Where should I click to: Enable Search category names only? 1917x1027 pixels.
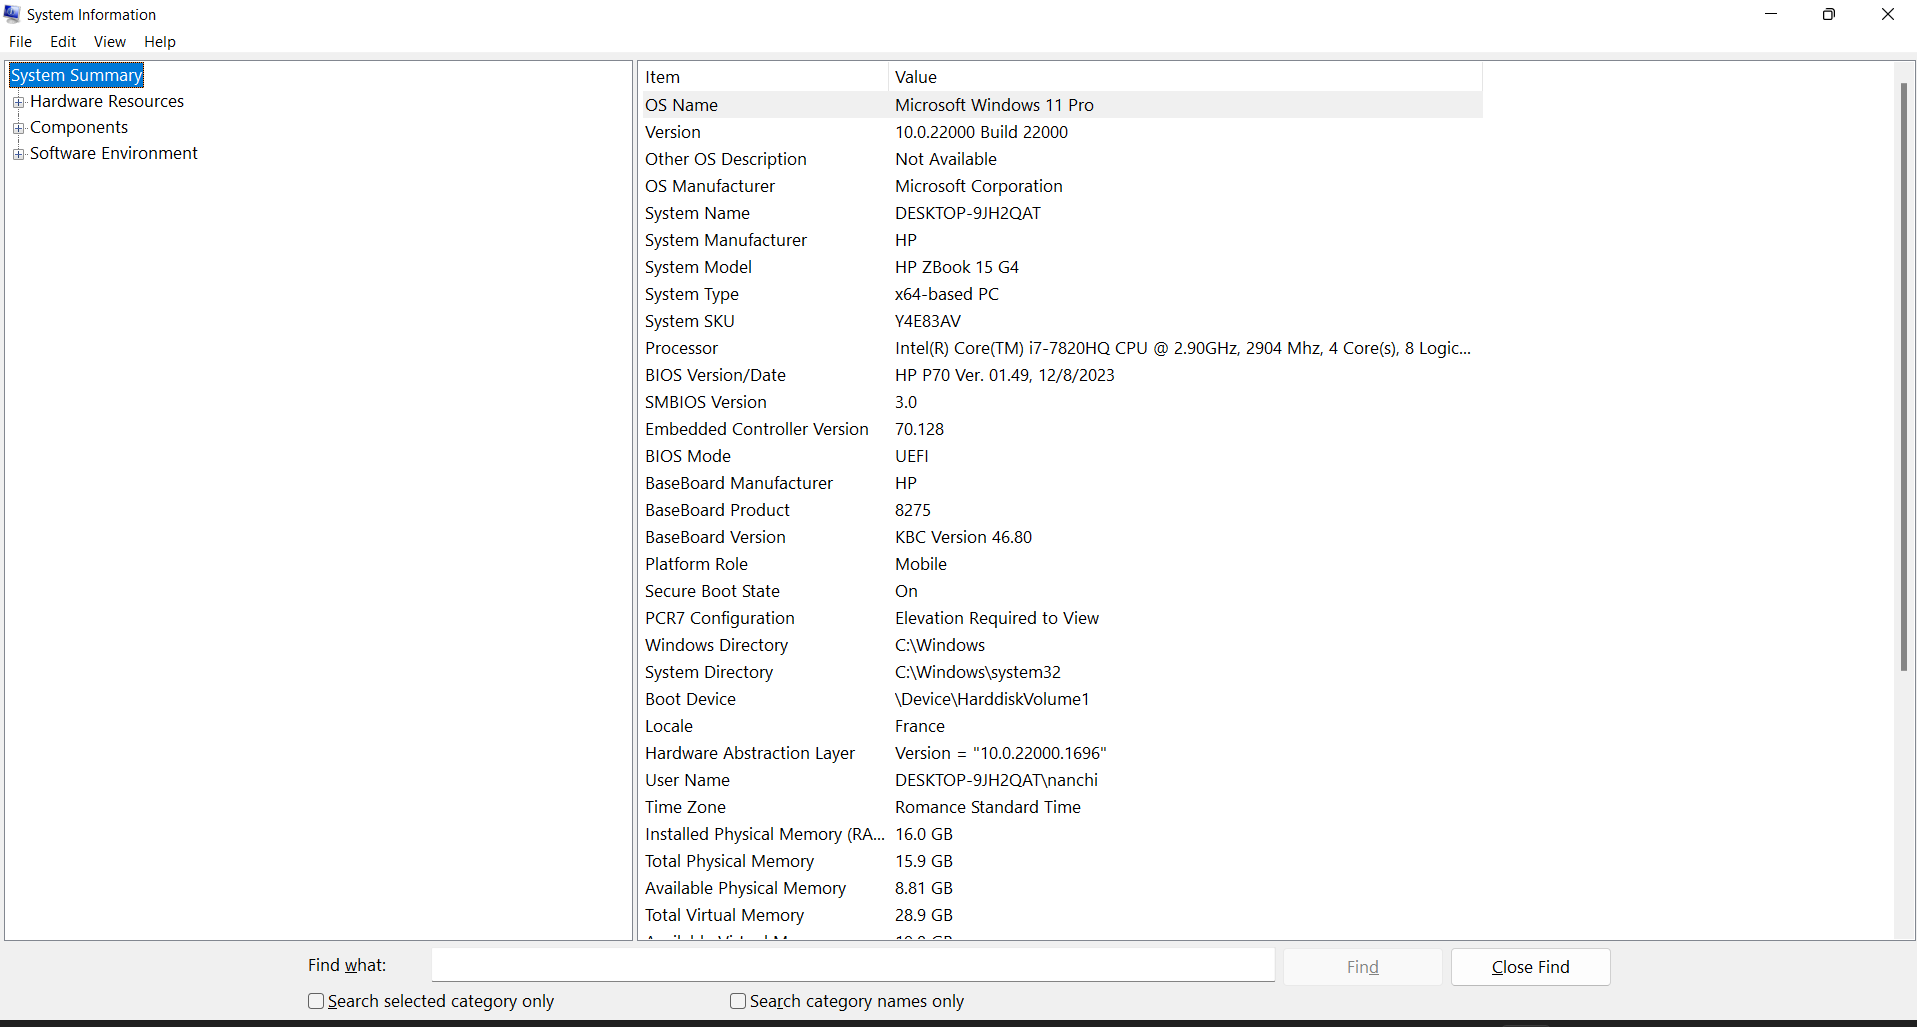738,1001
